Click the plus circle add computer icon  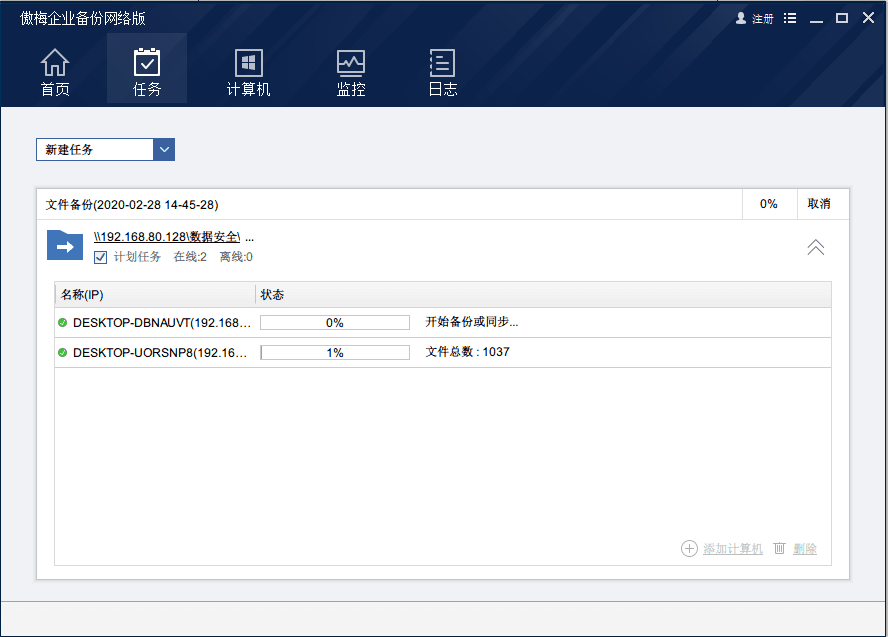(x=689, y=549)
